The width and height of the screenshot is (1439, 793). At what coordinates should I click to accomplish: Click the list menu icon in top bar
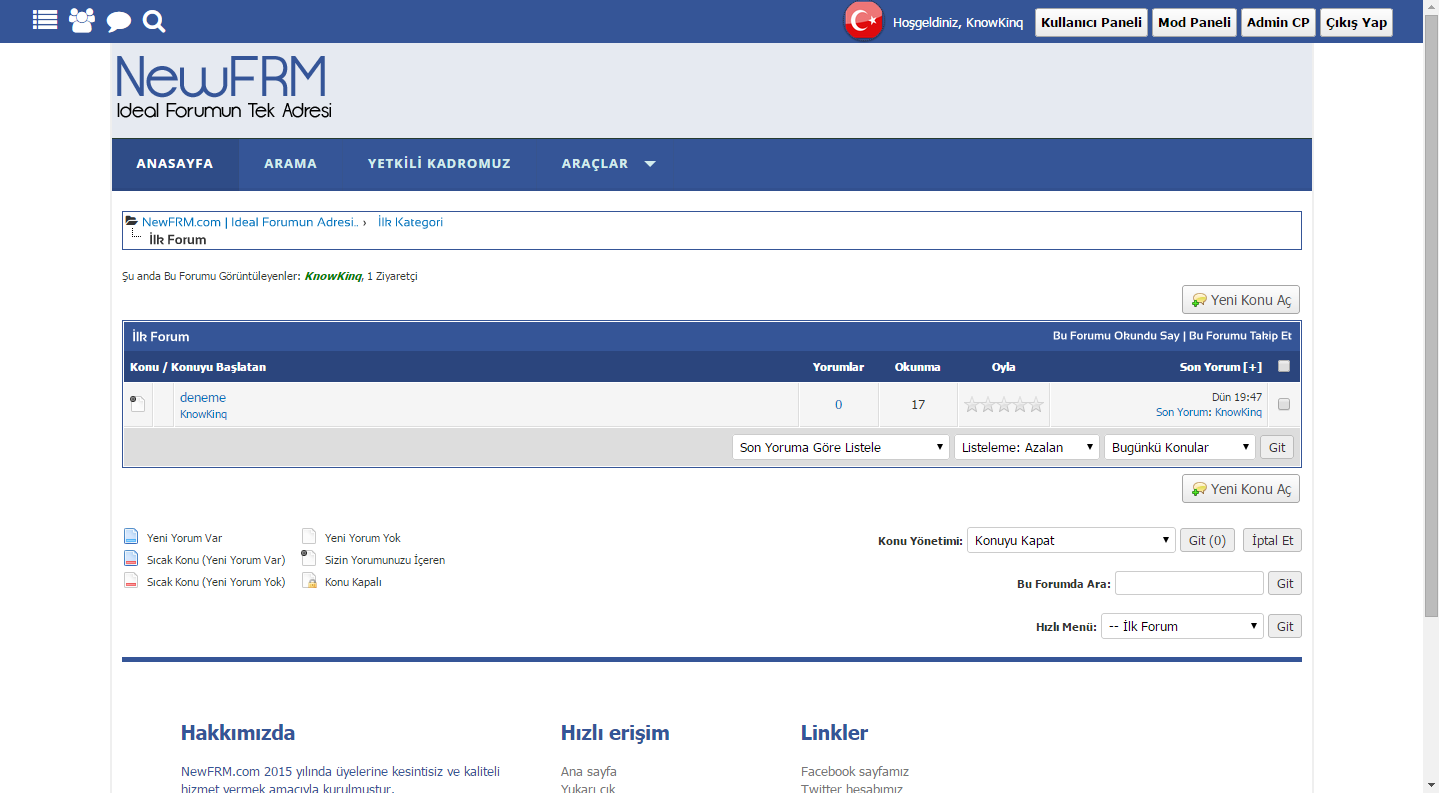pyautogui.click(x=45, y=20)
